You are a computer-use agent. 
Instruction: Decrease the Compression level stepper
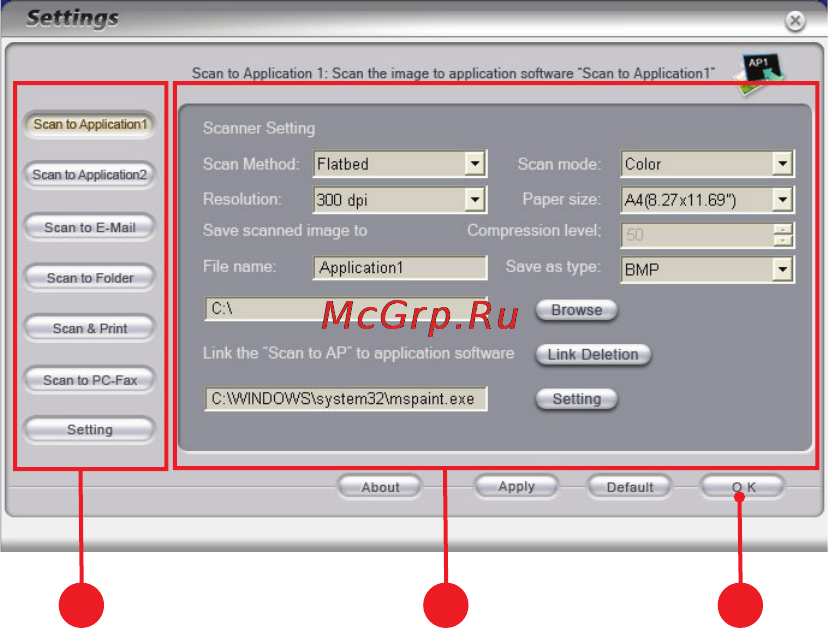783,241
